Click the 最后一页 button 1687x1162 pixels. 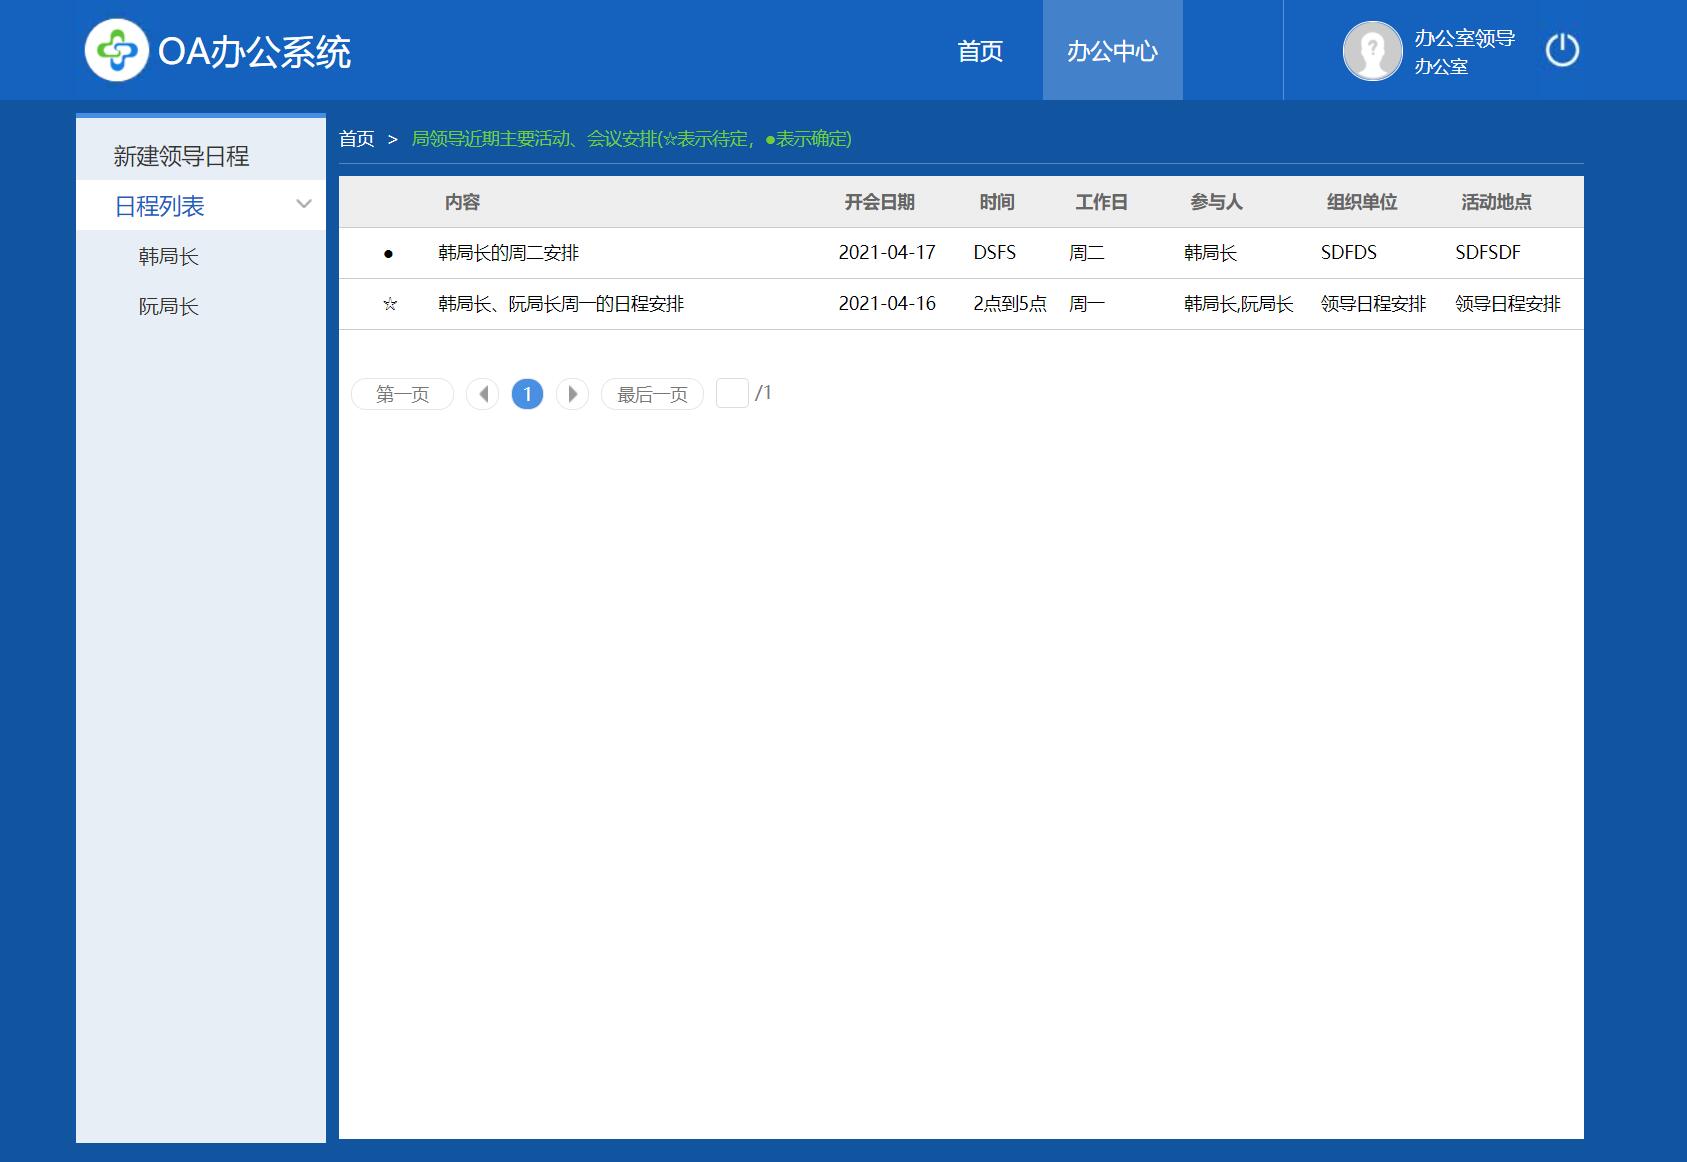pyautogui.click(x=652, y=394)
